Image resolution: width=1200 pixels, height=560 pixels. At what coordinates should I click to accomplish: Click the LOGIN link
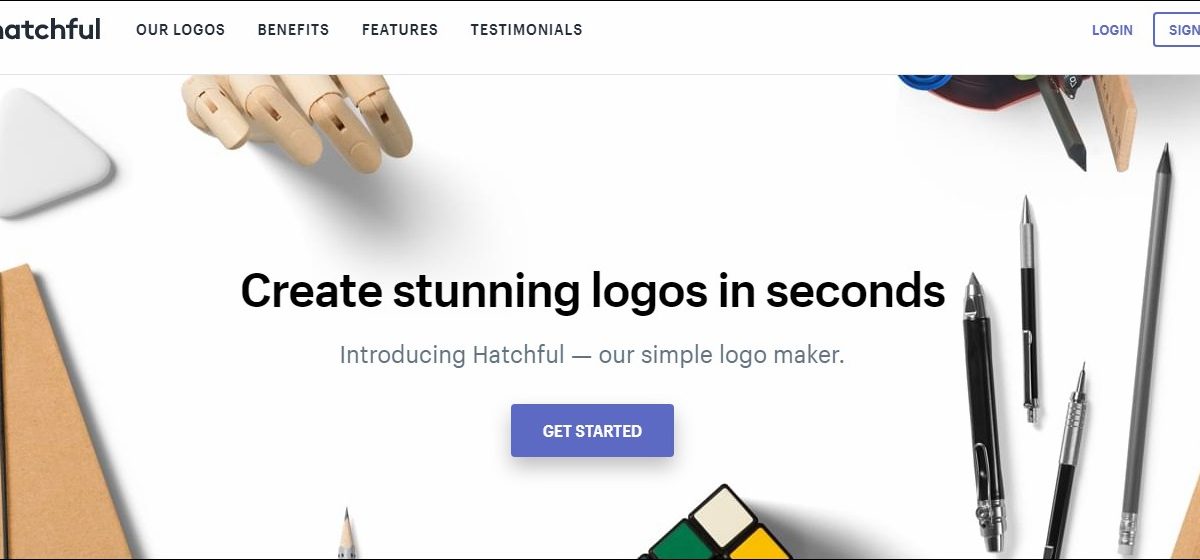pos(1112,30)
